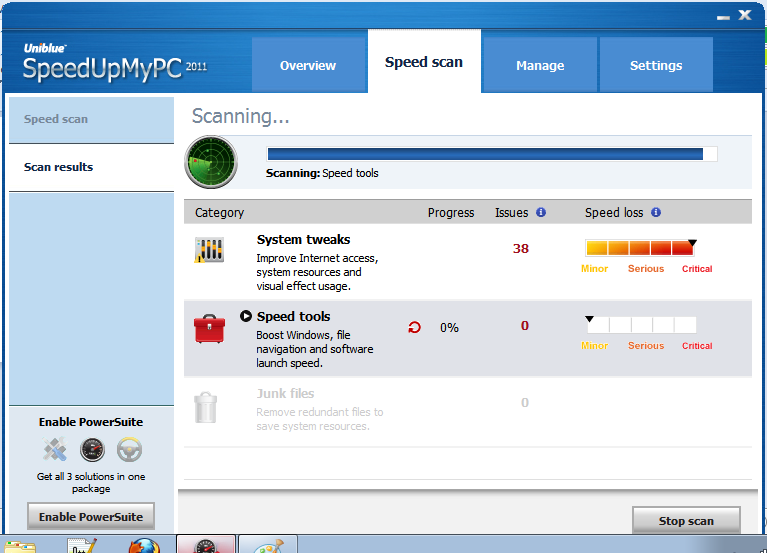Viewport: 767px width, 553px height.
Task: Select Speed scan in the sidebar
Action: (91, 120)
